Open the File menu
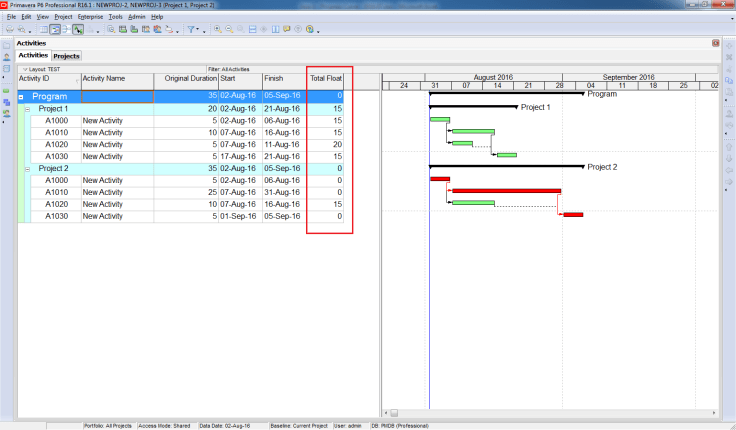736x430 pixels. (x=11, y=17)
